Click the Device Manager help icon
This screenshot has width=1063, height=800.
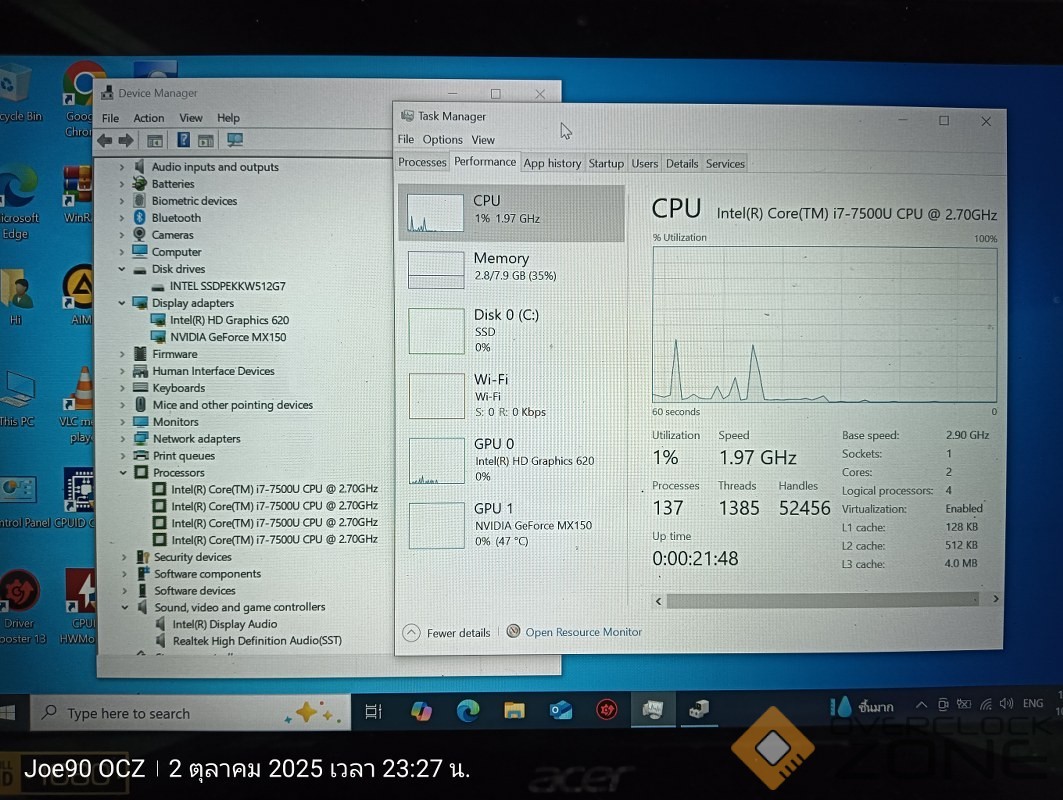pyautogui.click(x=183, y=140)
